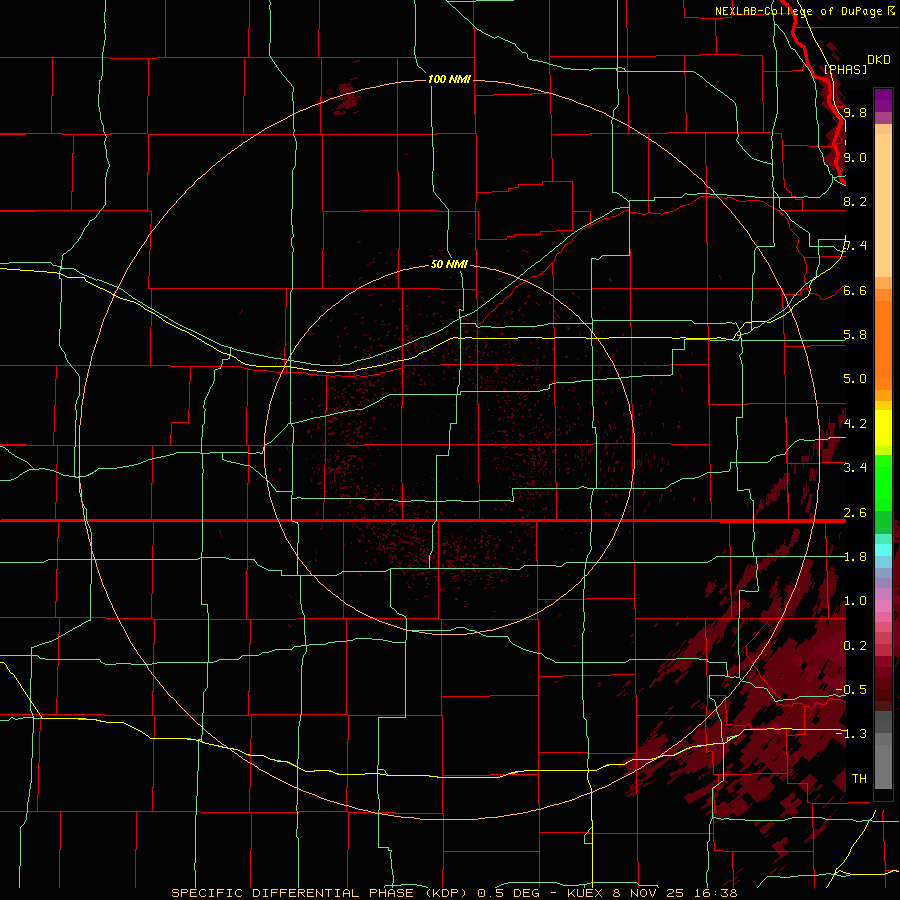Click the 1.8 scale value
The width and height of the screenshot is (900, 900).
[x=855, y=557]
